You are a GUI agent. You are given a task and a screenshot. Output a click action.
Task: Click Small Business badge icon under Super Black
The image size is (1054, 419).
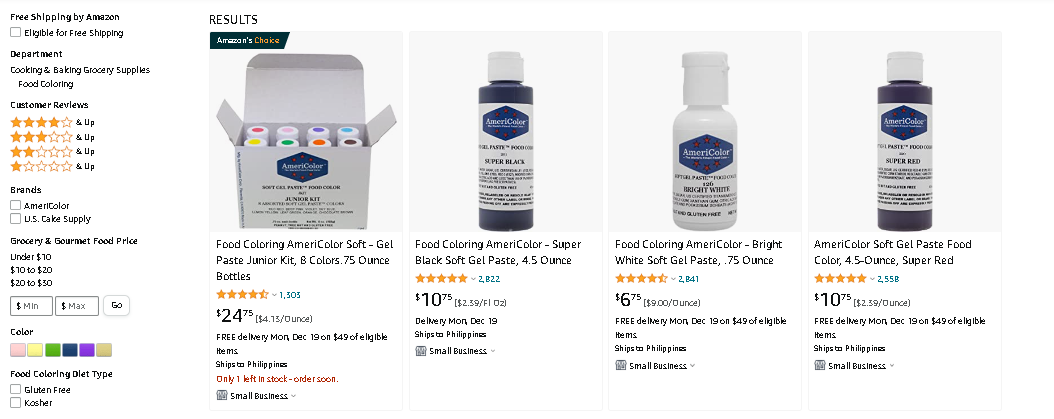click(x=421, y=350)
